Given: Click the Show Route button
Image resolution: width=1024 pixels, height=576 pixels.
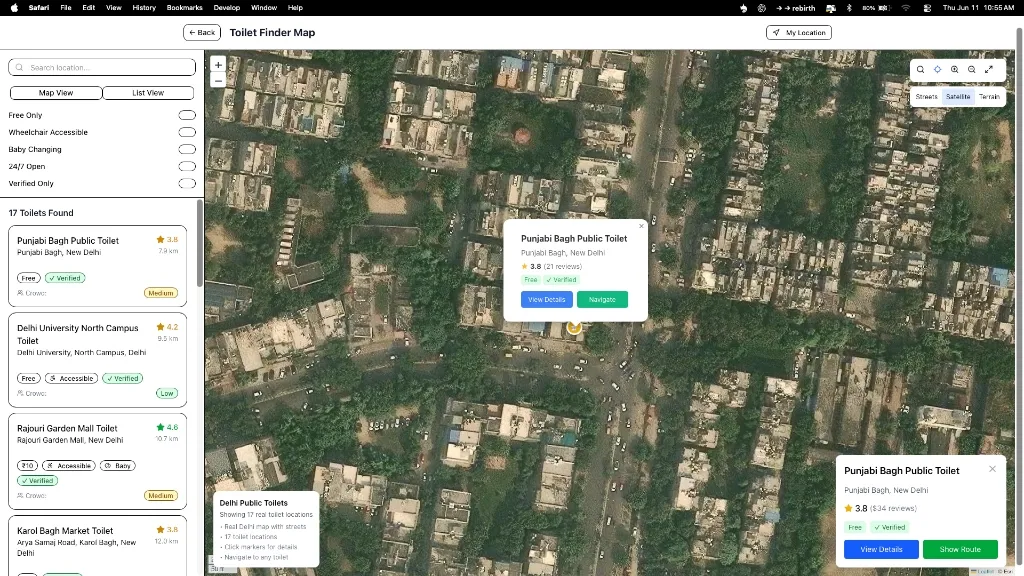Looking at the screenshot, I should click(x=960, y=549).
